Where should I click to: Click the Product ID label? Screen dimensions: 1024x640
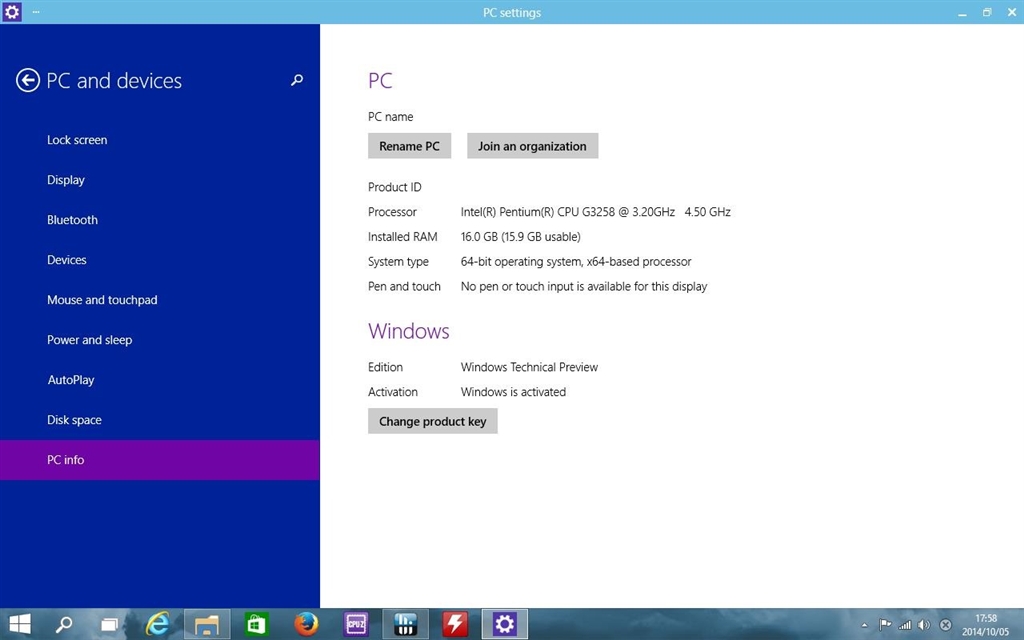click(394, 187)
